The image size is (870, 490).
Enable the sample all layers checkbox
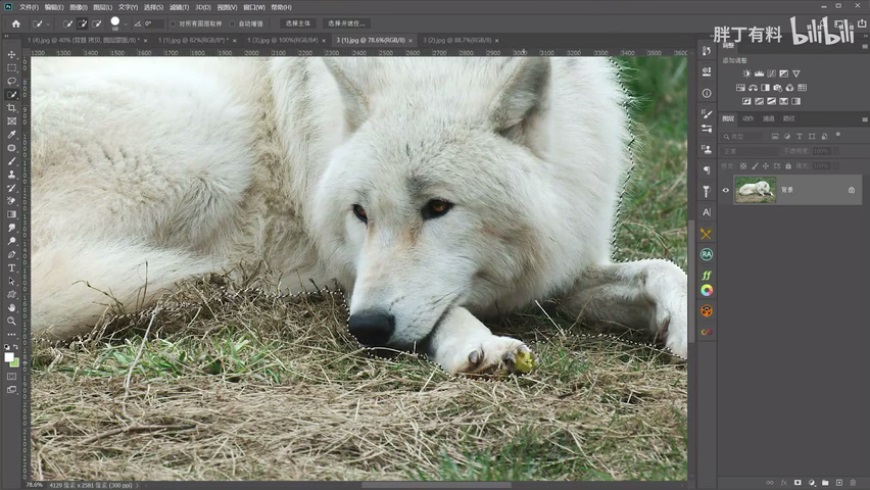(x=172, y=23)
